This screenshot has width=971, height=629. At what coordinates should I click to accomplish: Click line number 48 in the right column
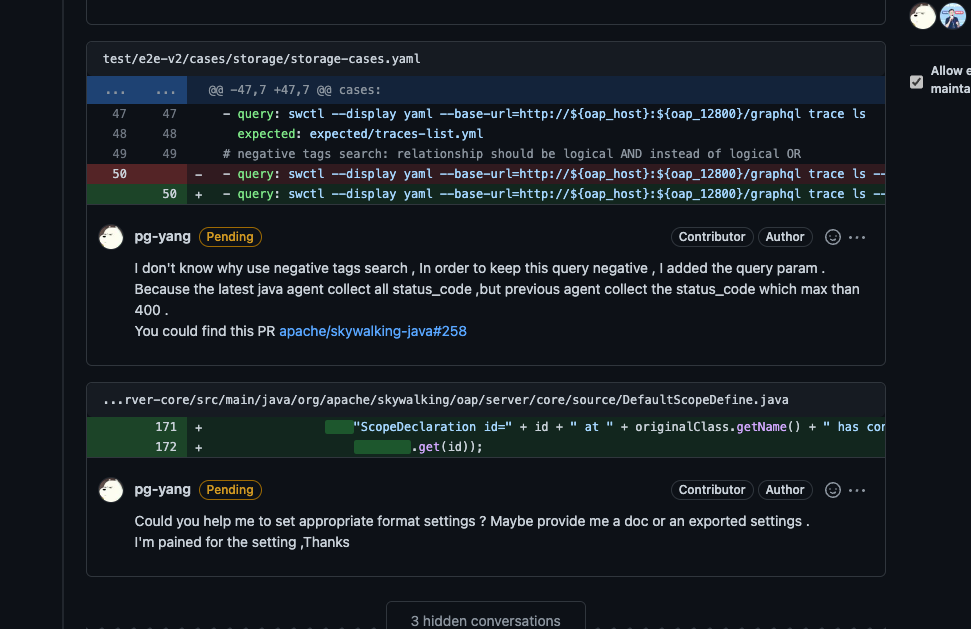tap(169, 134)
